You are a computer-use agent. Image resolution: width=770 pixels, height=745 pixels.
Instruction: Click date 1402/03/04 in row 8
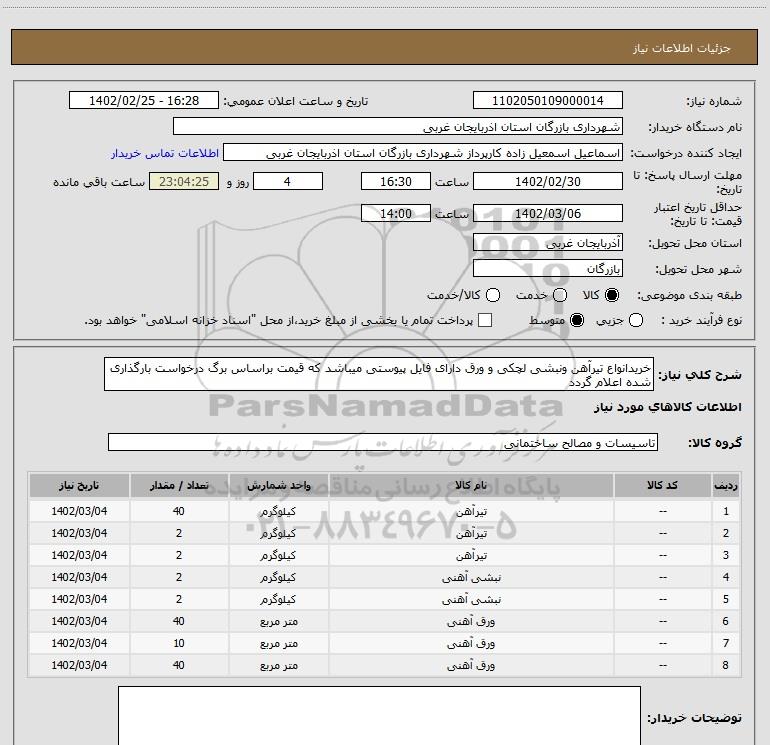point(79,665)
